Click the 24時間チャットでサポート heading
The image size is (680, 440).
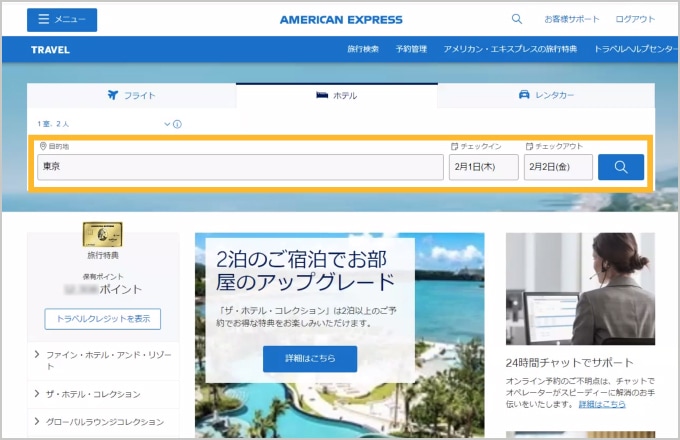[x=569, y=362]
